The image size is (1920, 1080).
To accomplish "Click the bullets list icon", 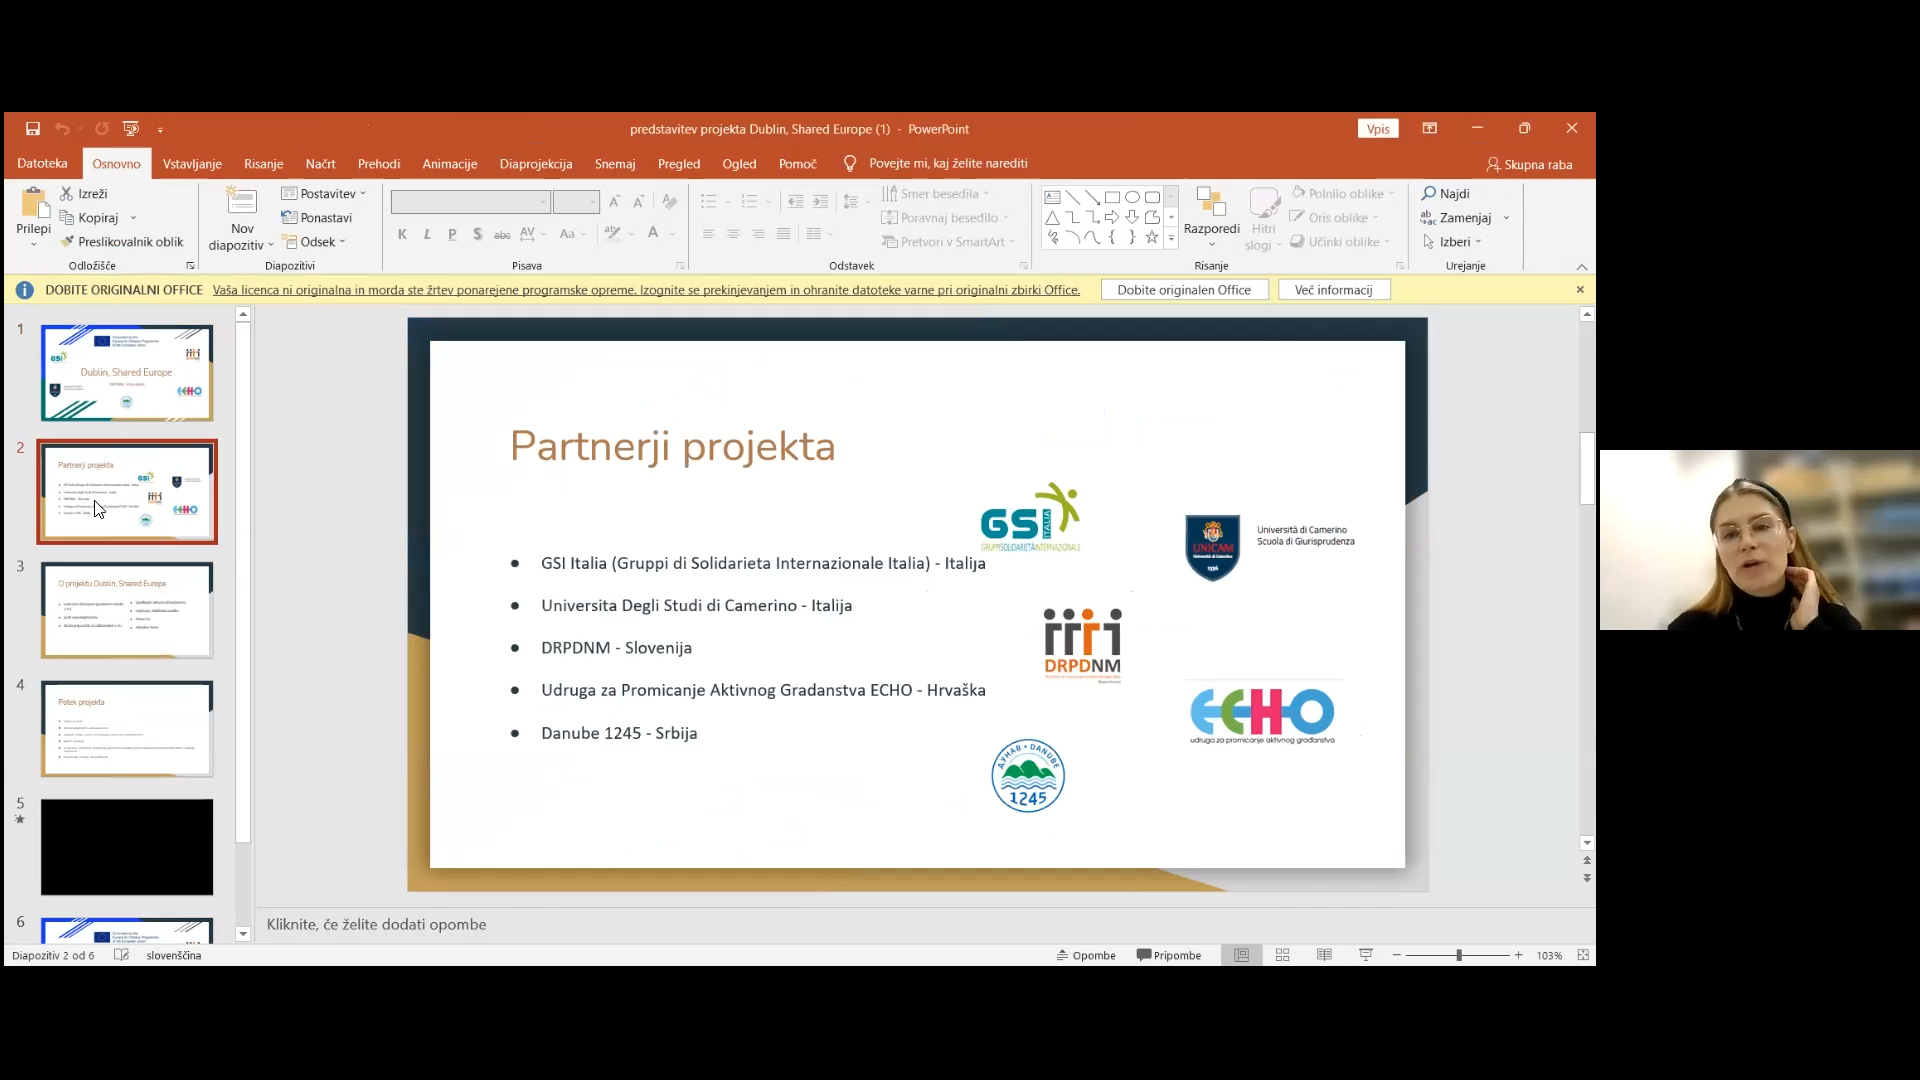I will point(708,202).
